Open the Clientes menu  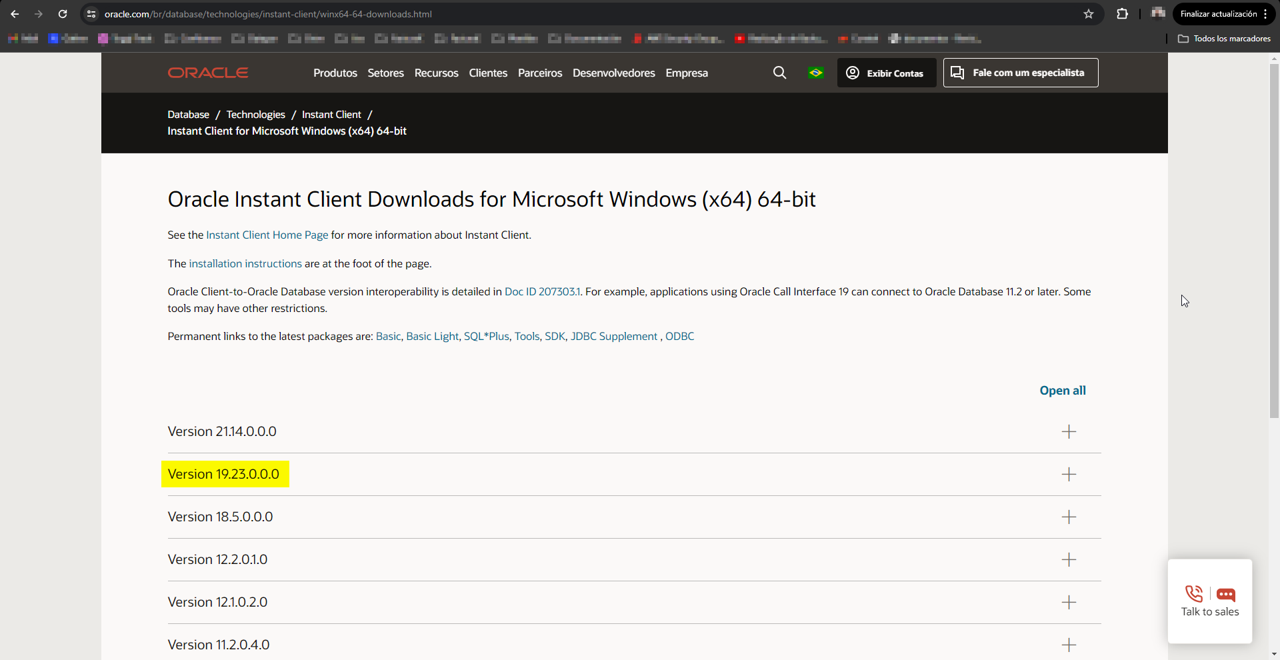(488, 73)
